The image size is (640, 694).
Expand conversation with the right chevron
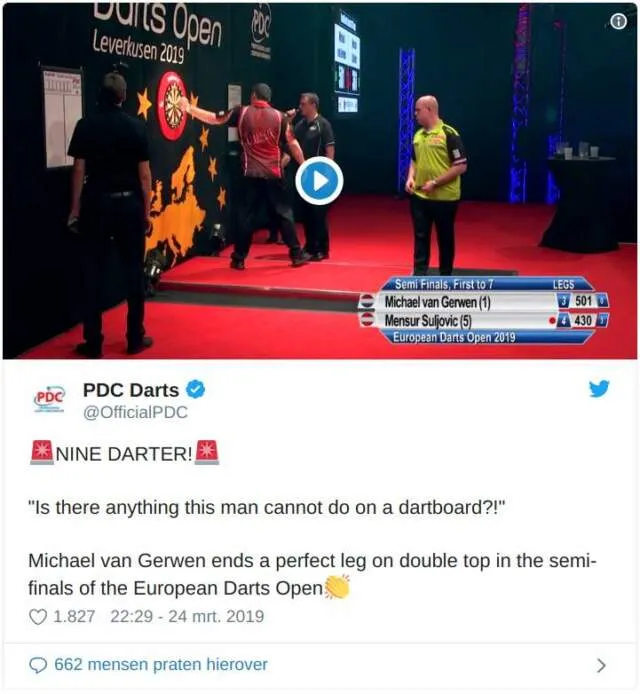[601, 665]
